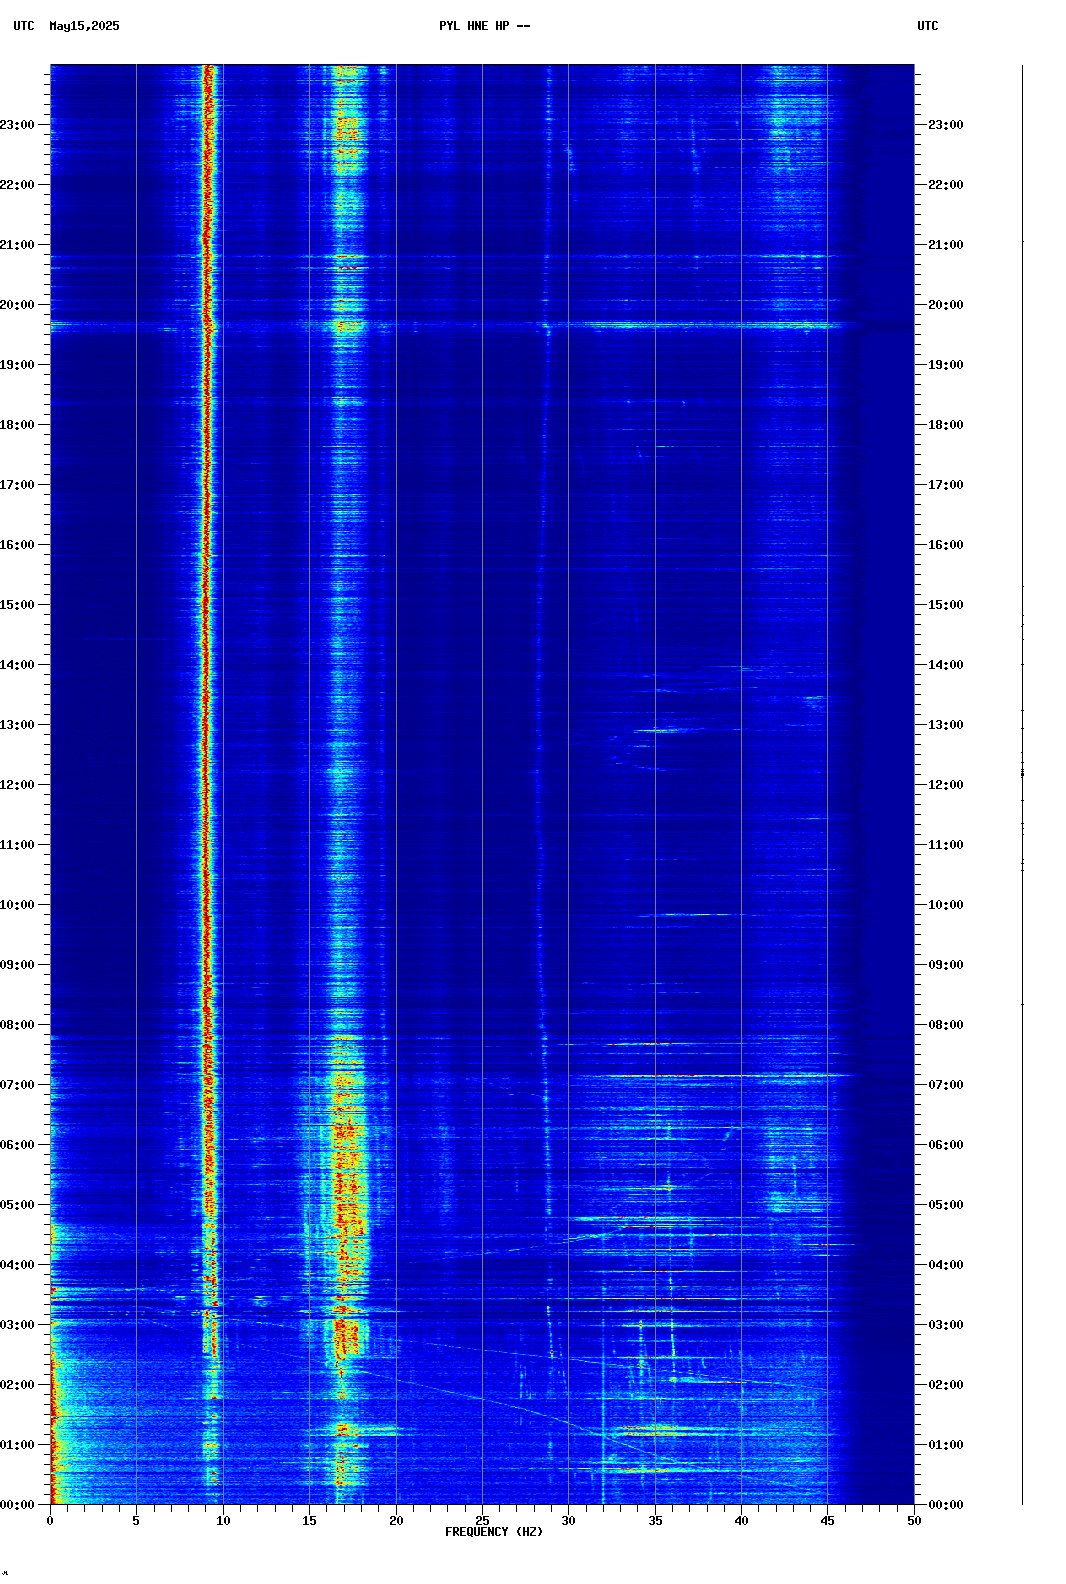The image size is (1066, 1584).
Task: Select the left 17:00 time label
Action: (17, 485)
